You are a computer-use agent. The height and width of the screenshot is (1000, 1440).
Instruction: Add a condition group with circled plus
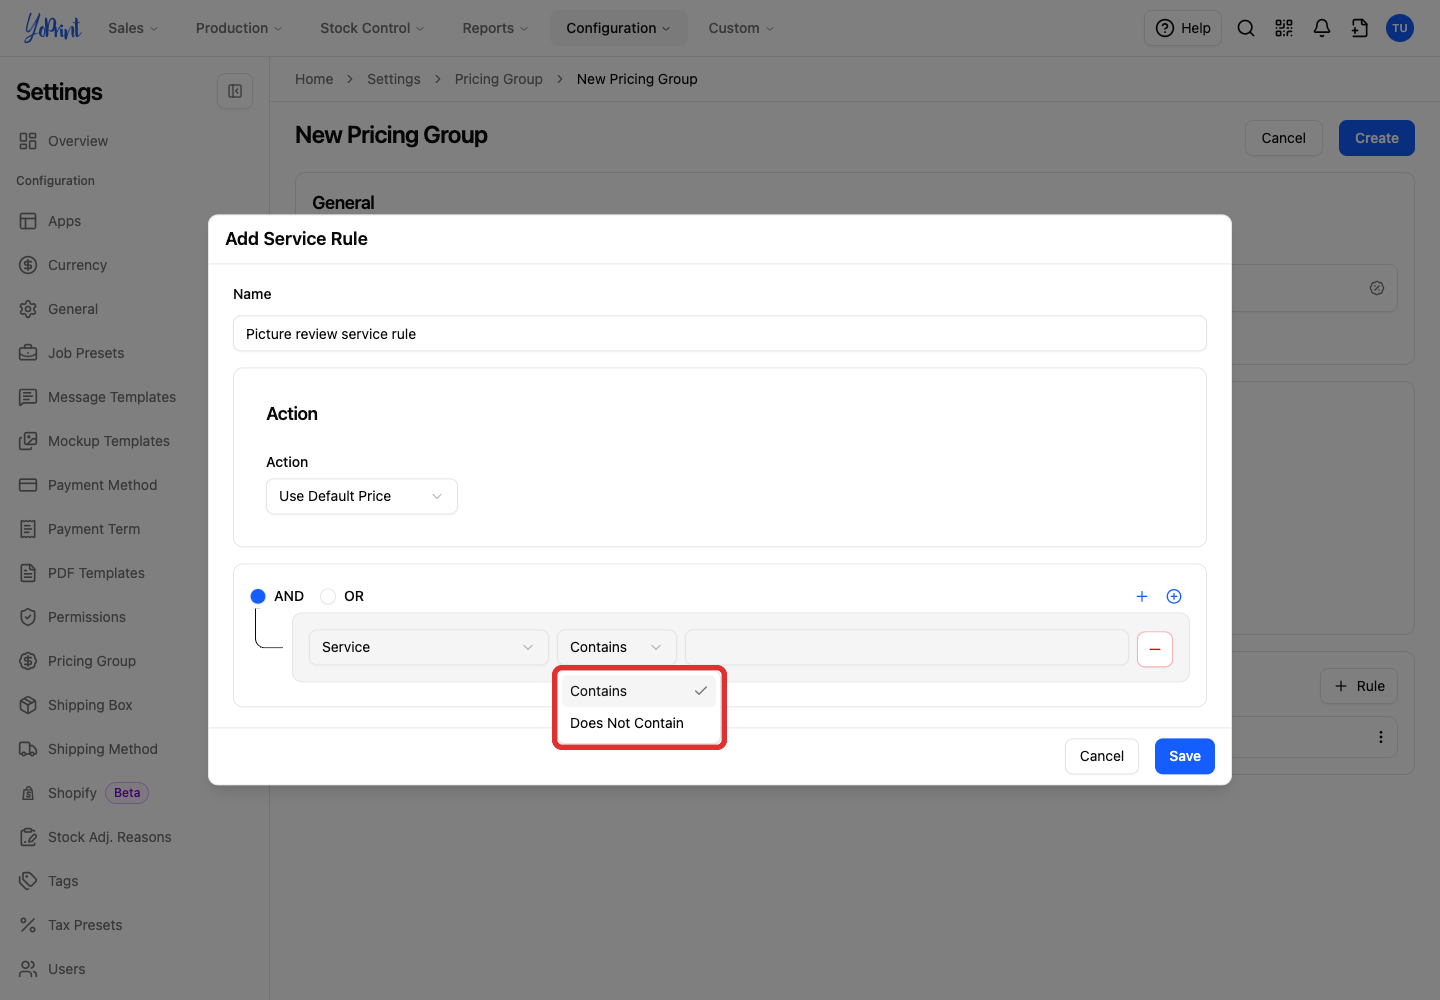pyautogui.click(x=1174, y=596)
